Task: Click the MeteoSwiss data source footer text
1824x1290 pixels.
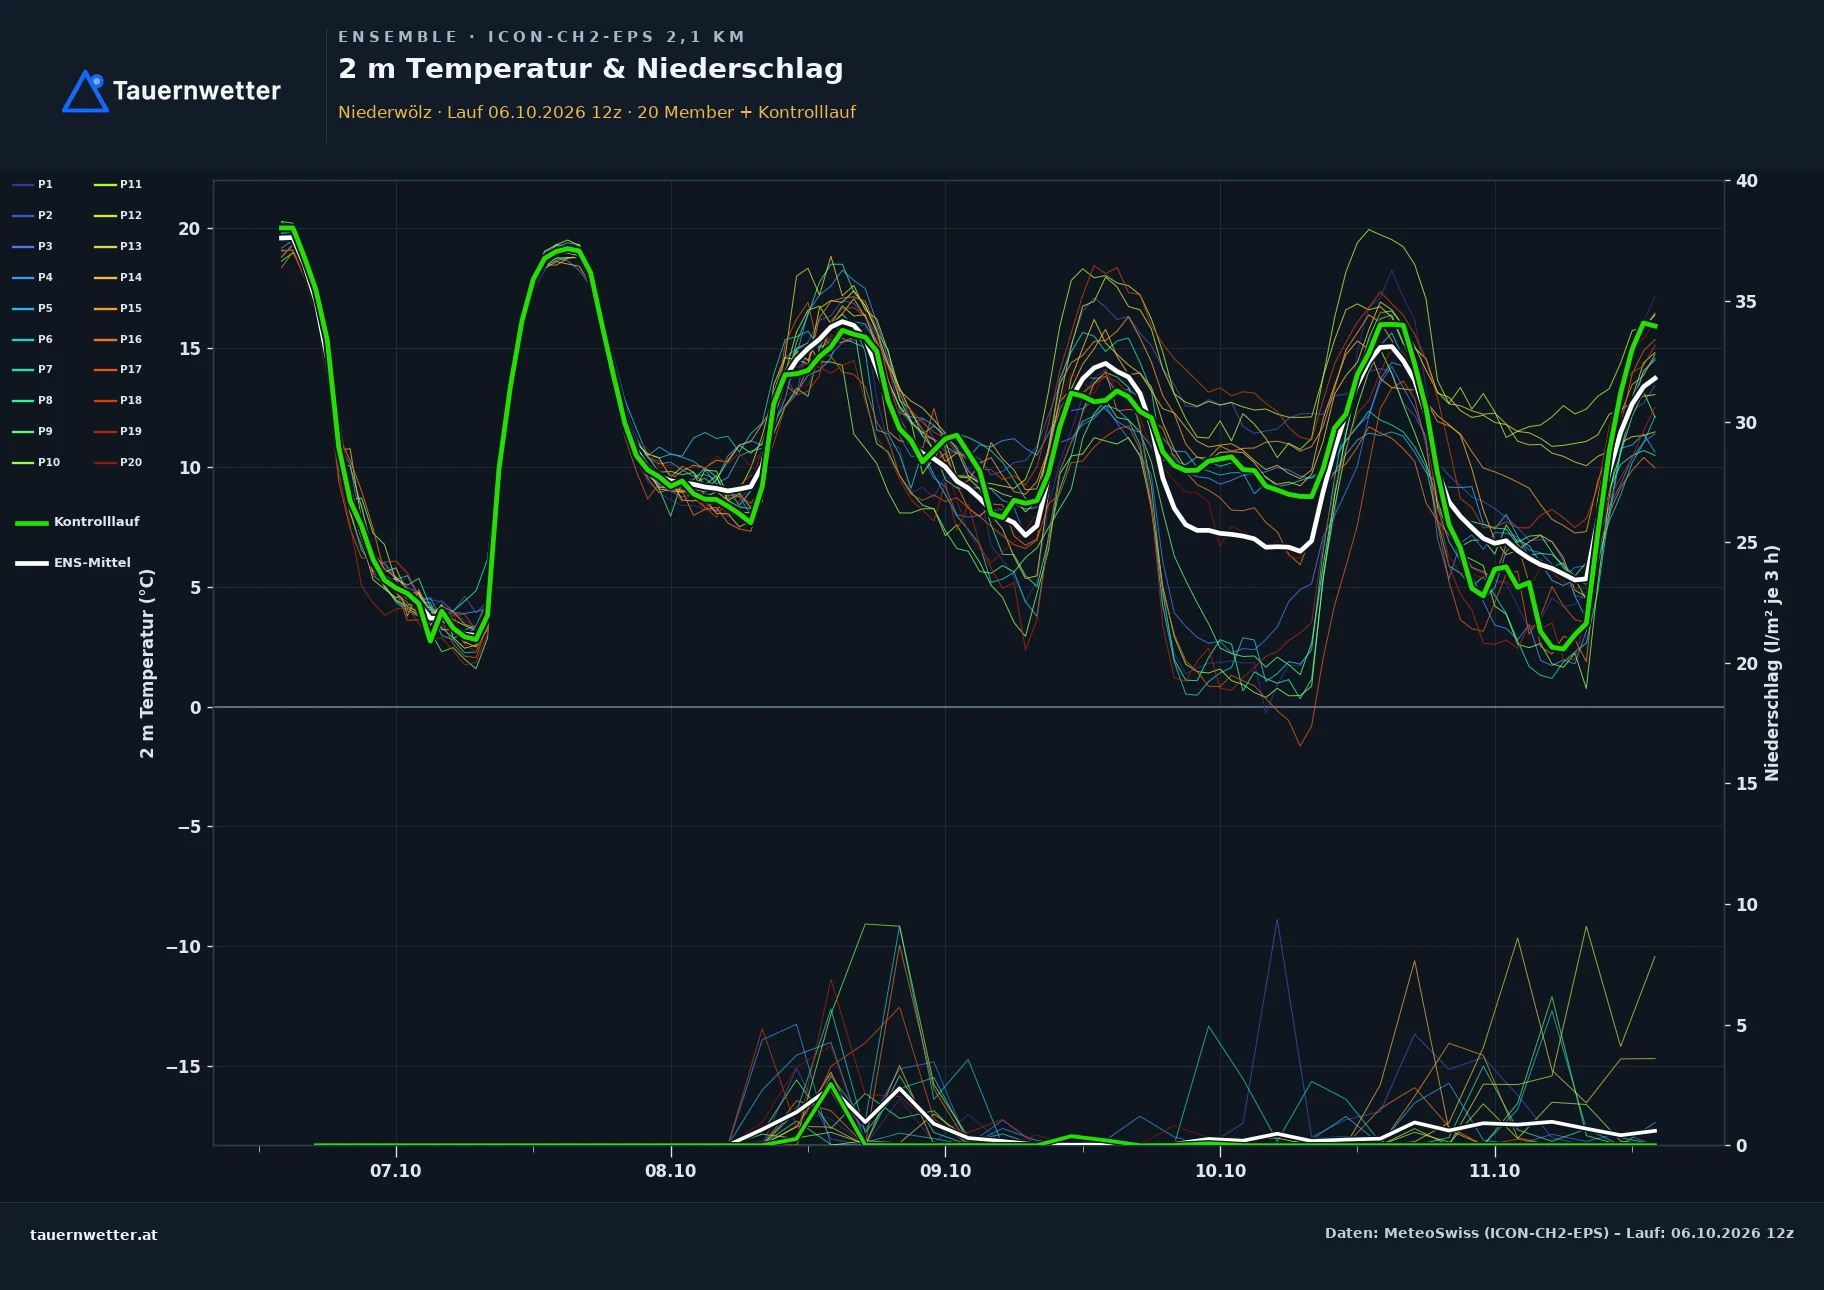Action: [1559, 1233]
